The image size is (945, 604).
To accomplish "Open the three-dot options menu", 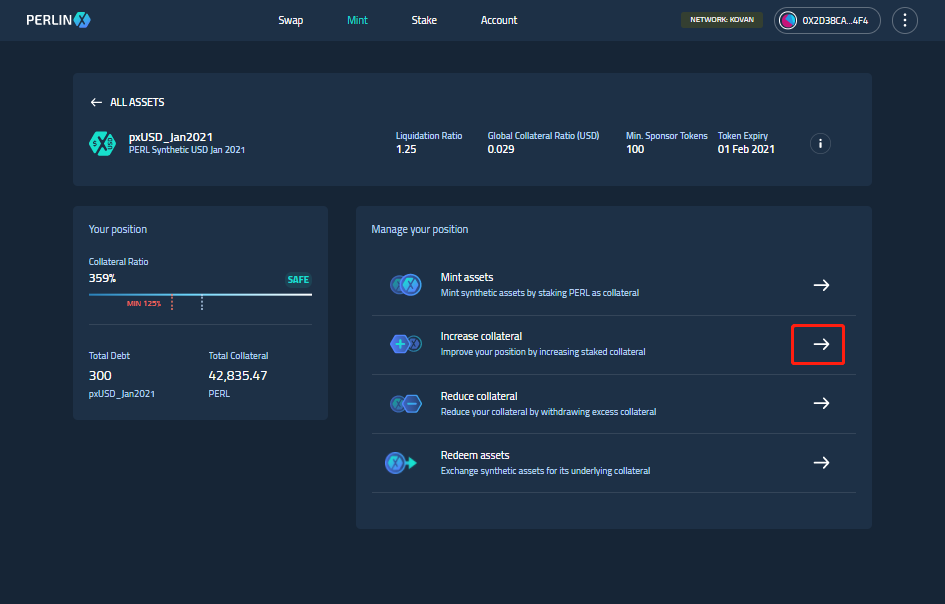I will pyautogui.click(x=904, y=20).
